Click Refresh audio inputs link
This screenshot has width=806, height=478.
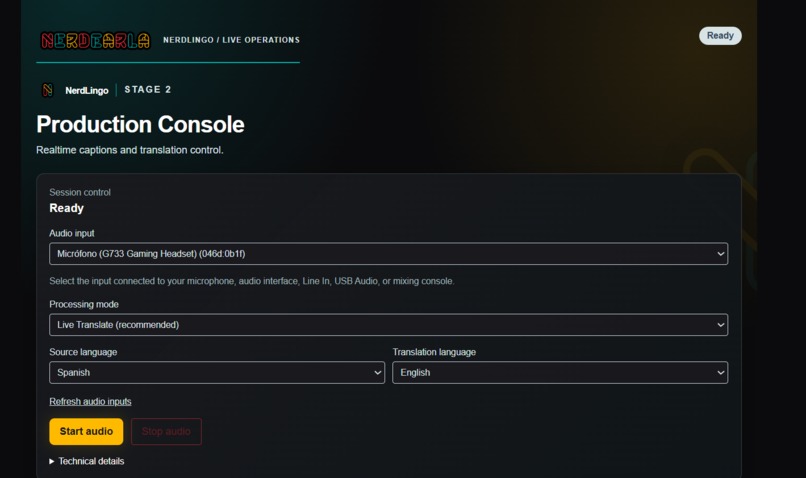click(90, 401)
